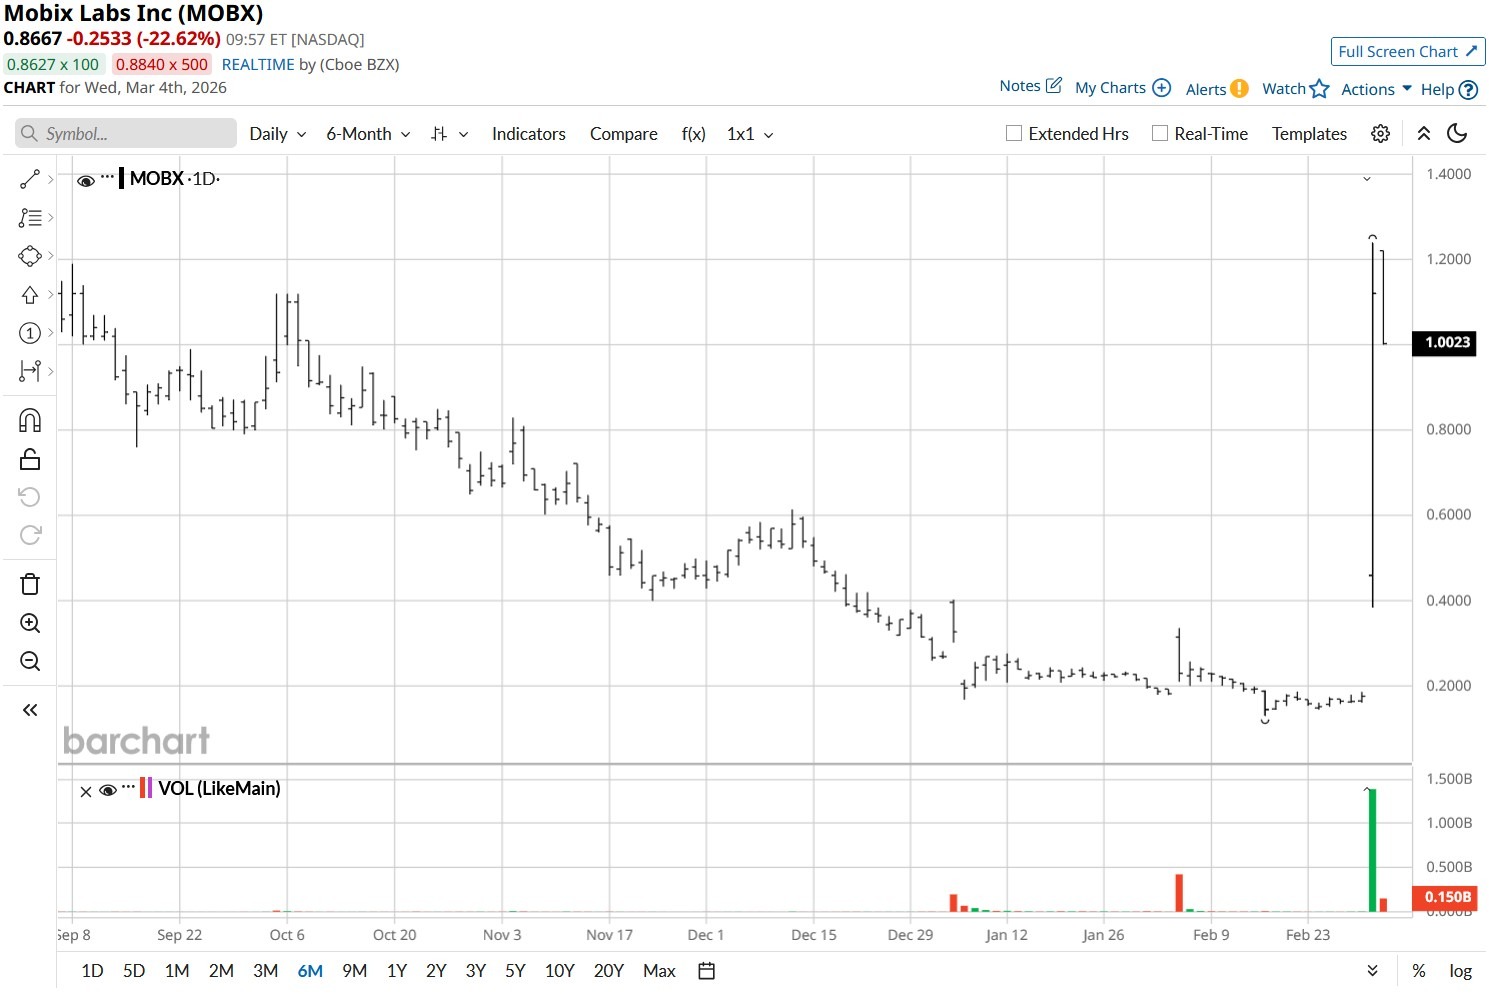Star MOBX to watch it
This screenshot has height=994, width=1489.
pyautogui.click(x=1319, y=88)
